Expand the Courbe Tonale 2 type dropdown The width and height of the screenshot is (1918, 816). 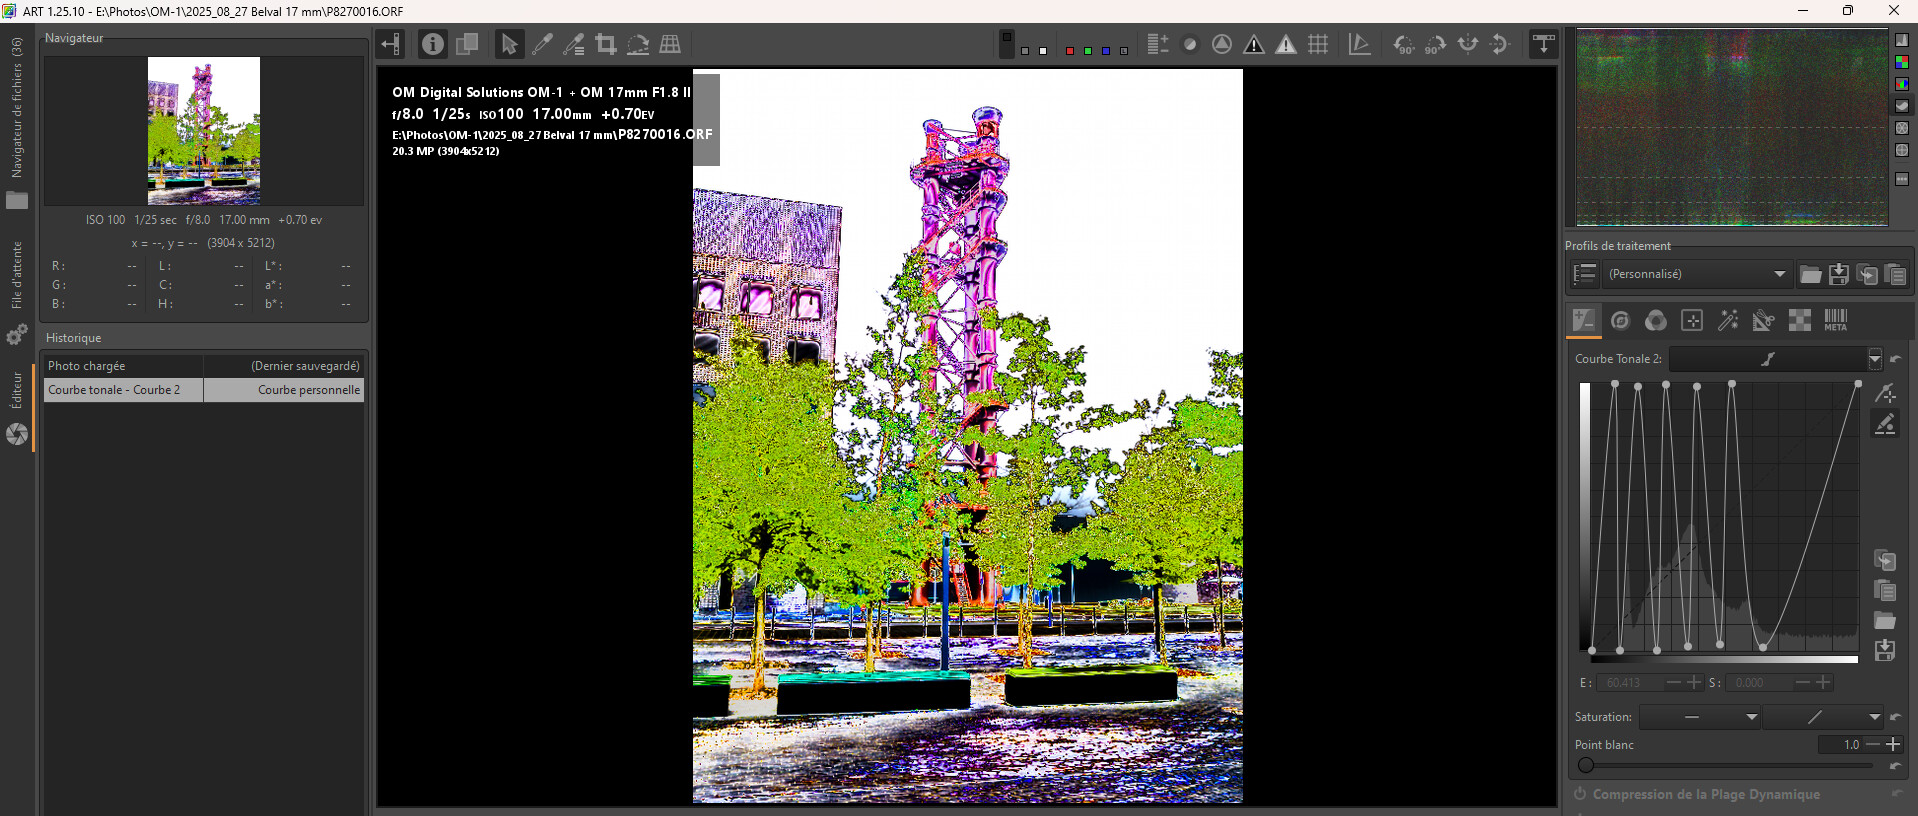pos(1874,359)
